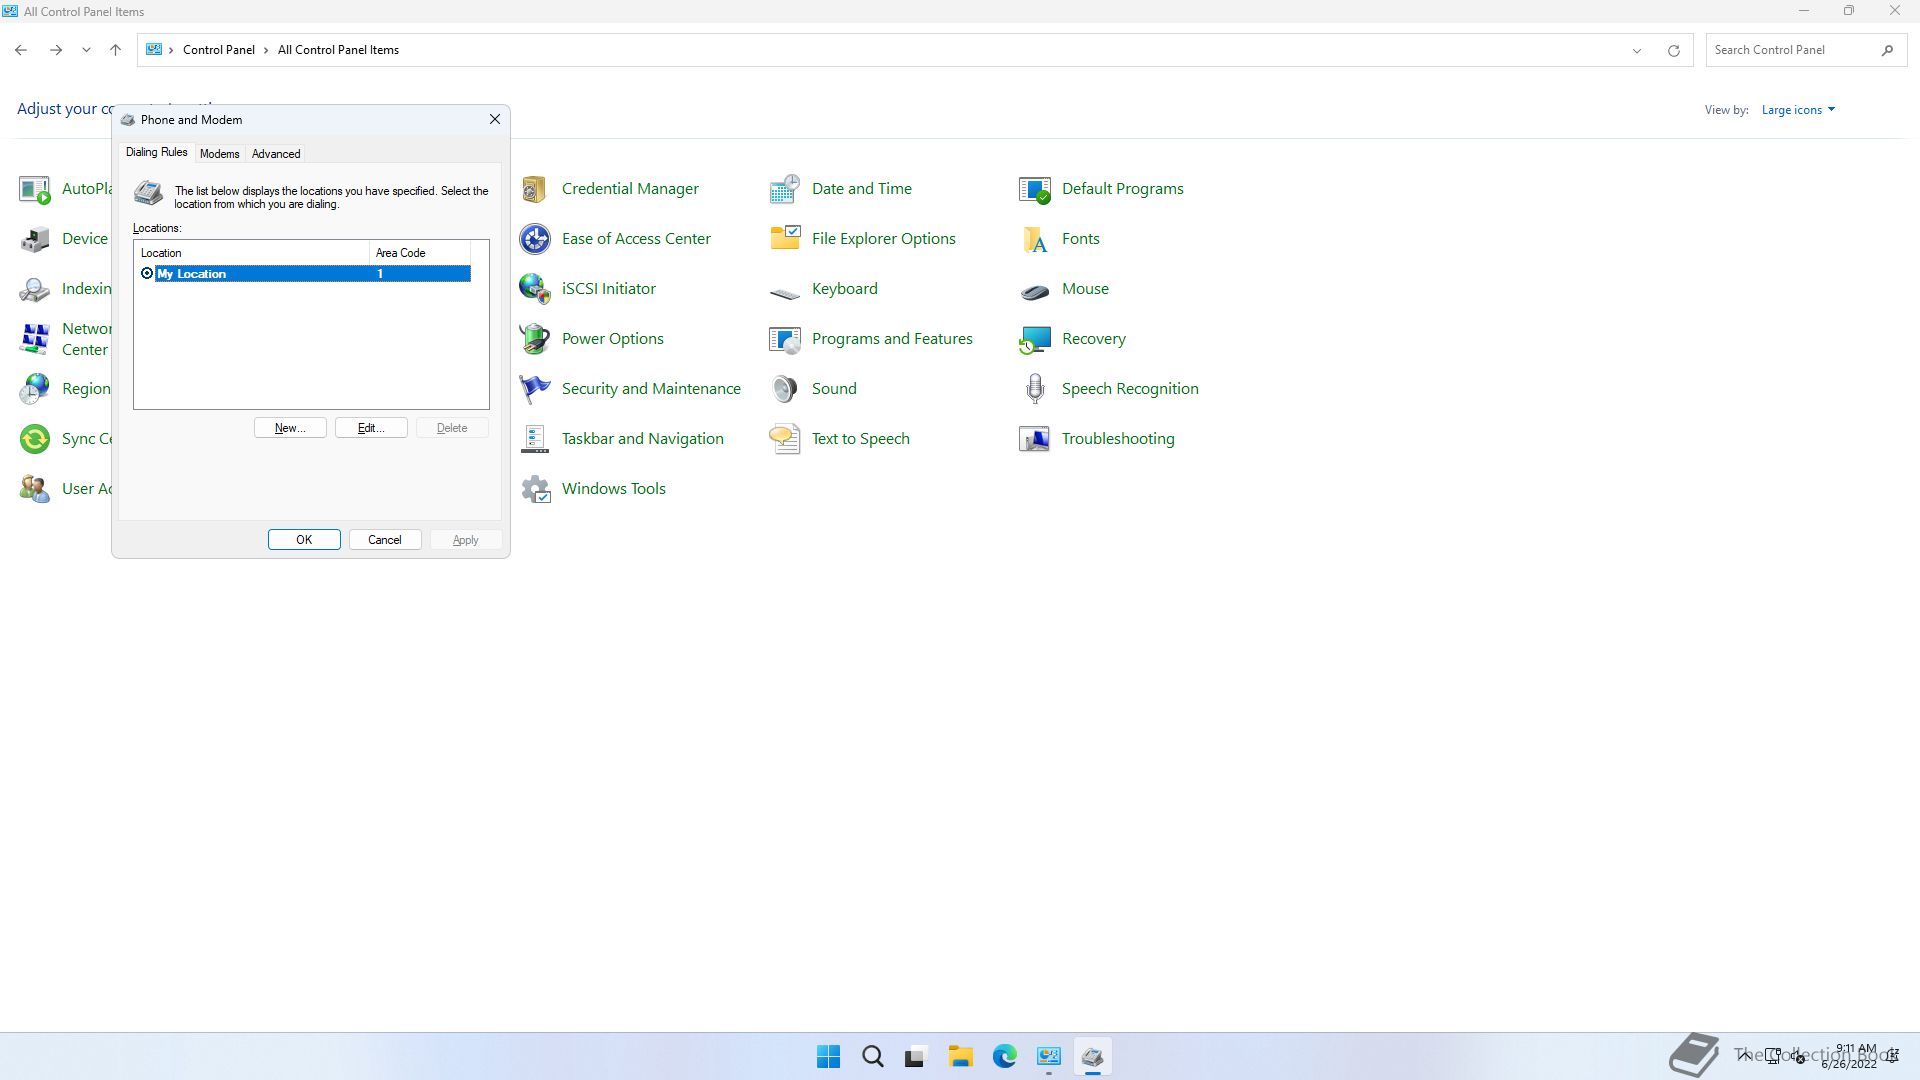
Task: Open the Text to Speech icon
Action: click(785, 439)
